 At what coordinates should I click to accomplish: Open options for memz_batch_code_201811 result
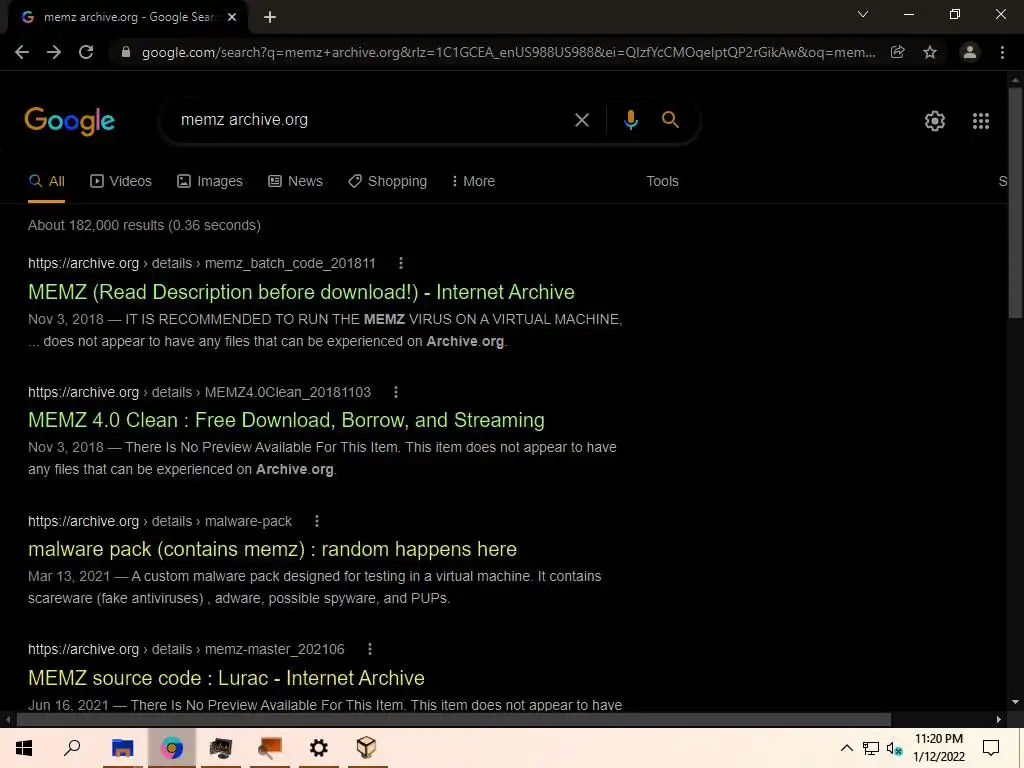(x=401, y=263)
